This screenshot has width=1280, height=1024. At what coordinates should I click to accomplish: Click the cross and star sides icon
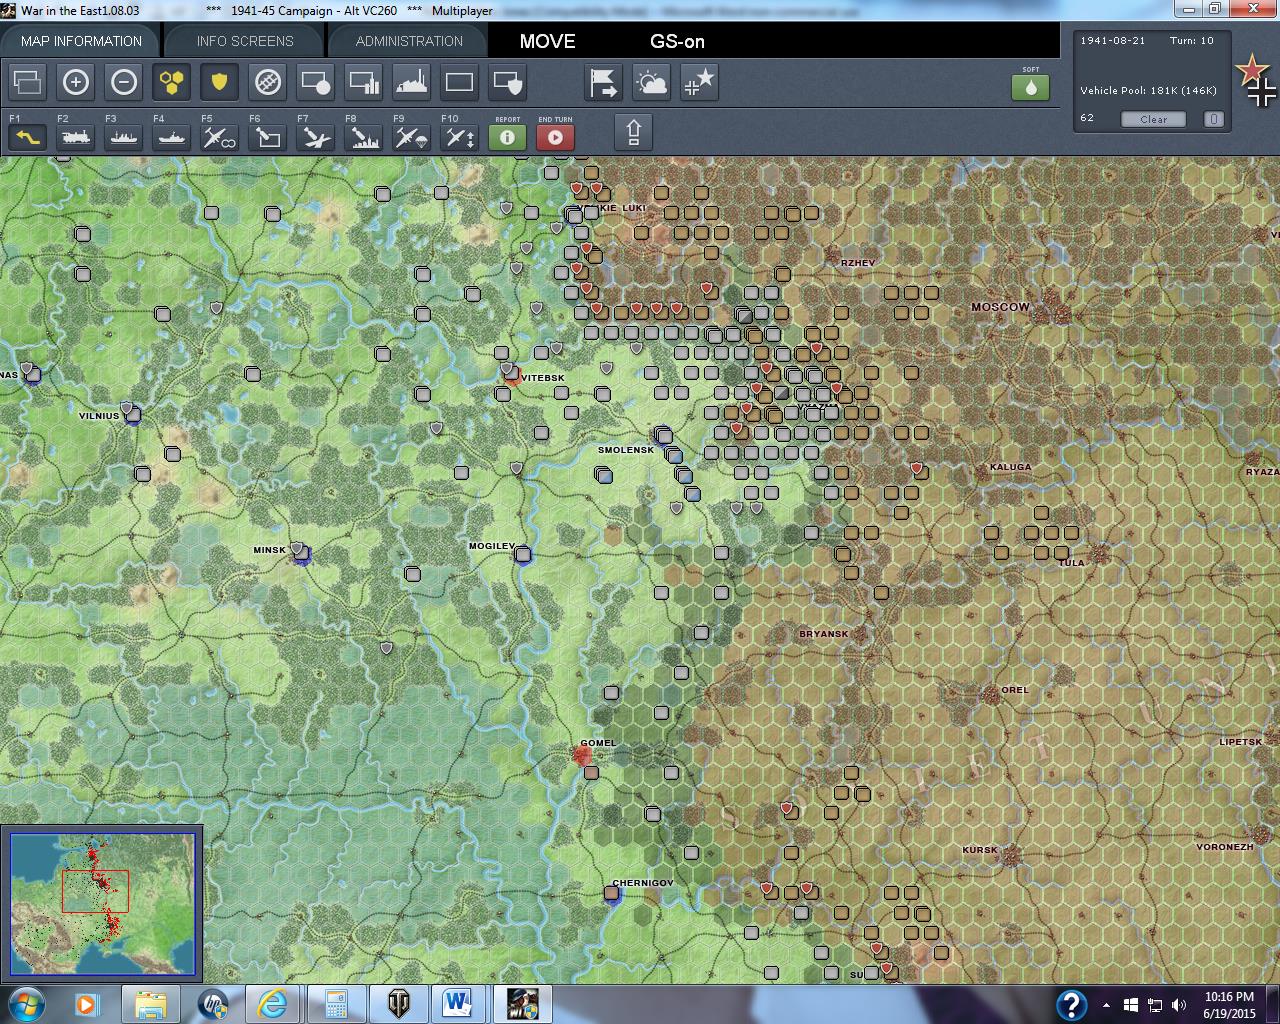tap(699, 82)
